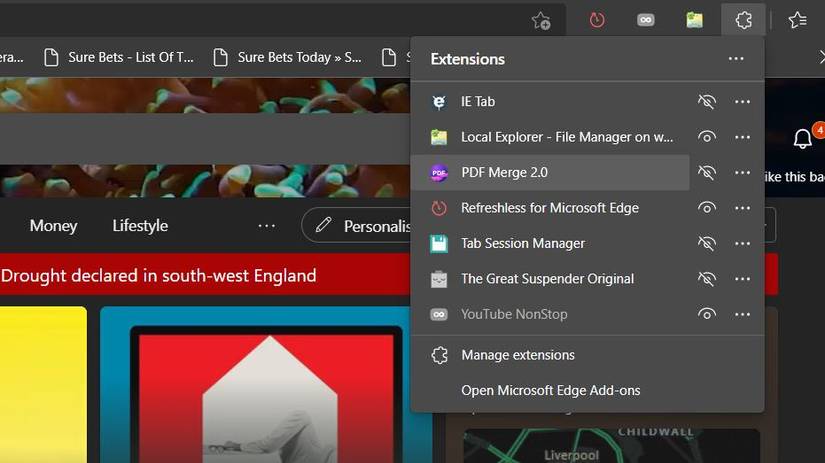The height and width of the screenshot is (463, 825).
Task: Click the Personalise button
Action: tap(358, 225)
